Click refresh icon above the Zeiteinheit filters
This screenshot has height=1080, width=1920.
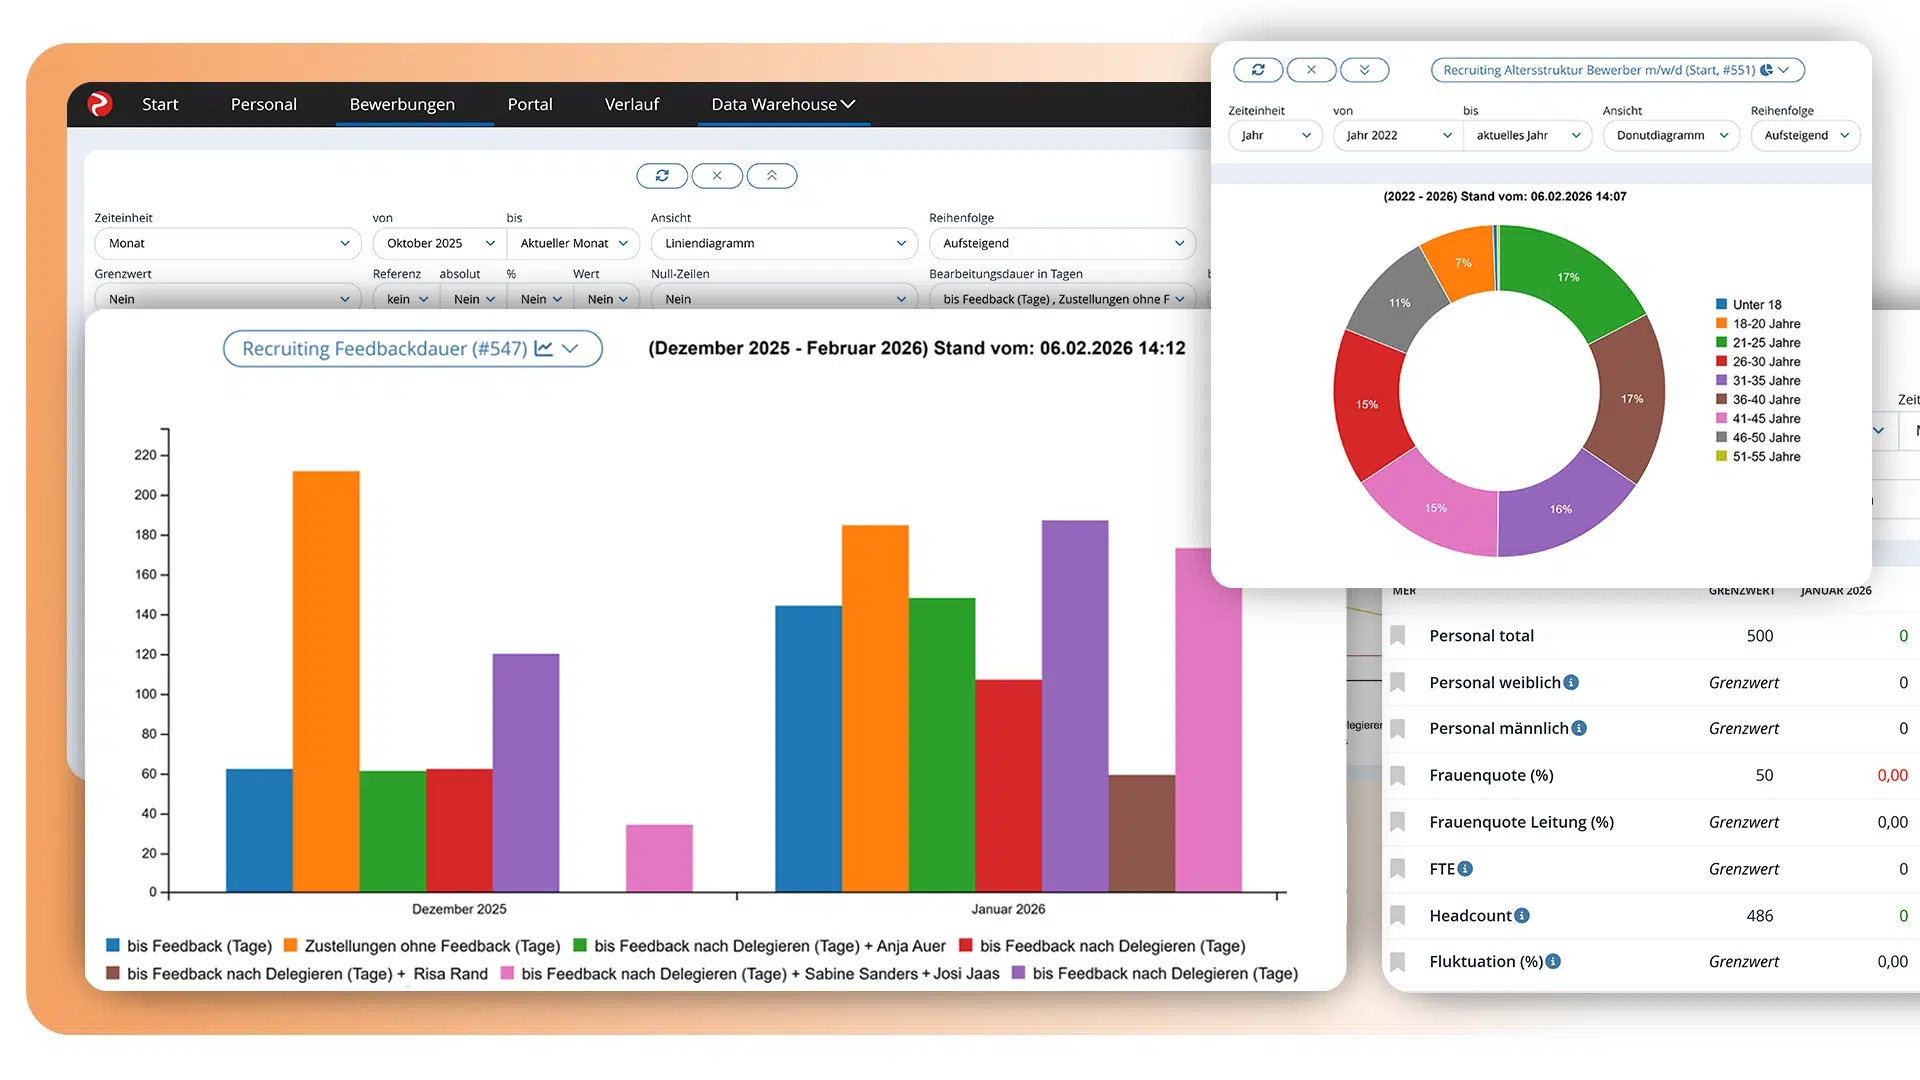tap(662, 176)
